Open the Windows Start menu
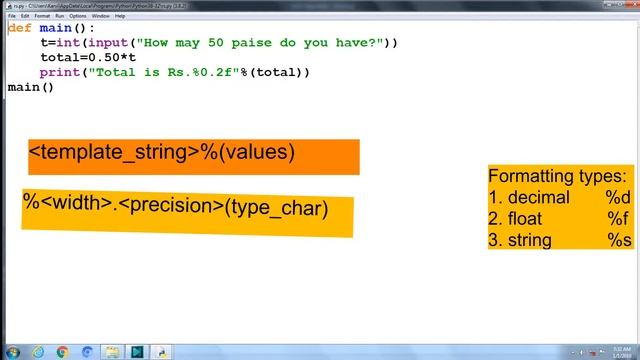 [13, 352]
